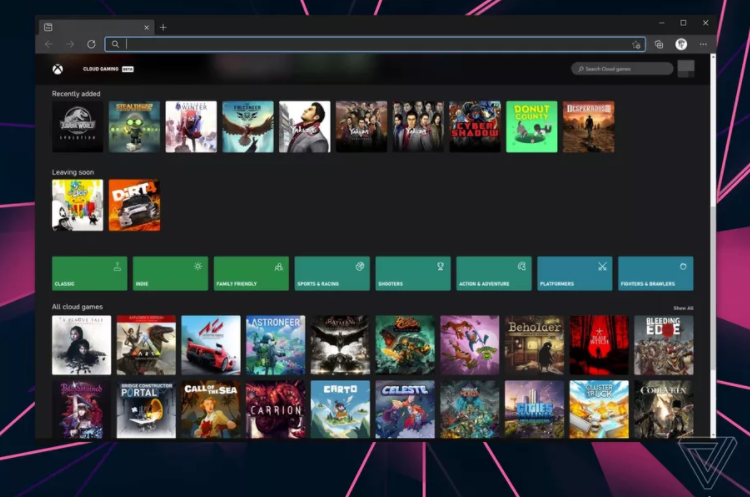The height and width of the screenshot is (497, 750).
Task: Click the Cloud Gaming Beta label
Action: point(108,69)
